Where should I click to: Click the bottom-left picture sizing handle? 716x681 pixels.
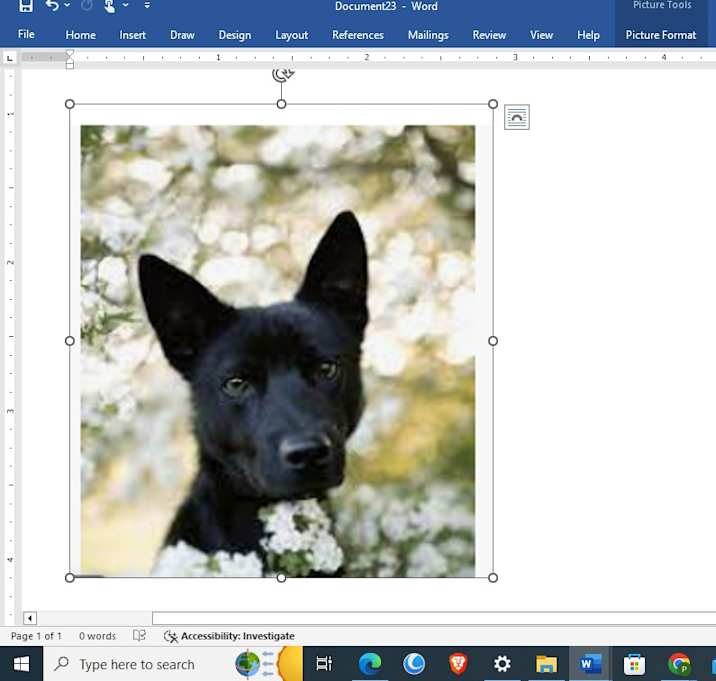click(x=70, y=578)
